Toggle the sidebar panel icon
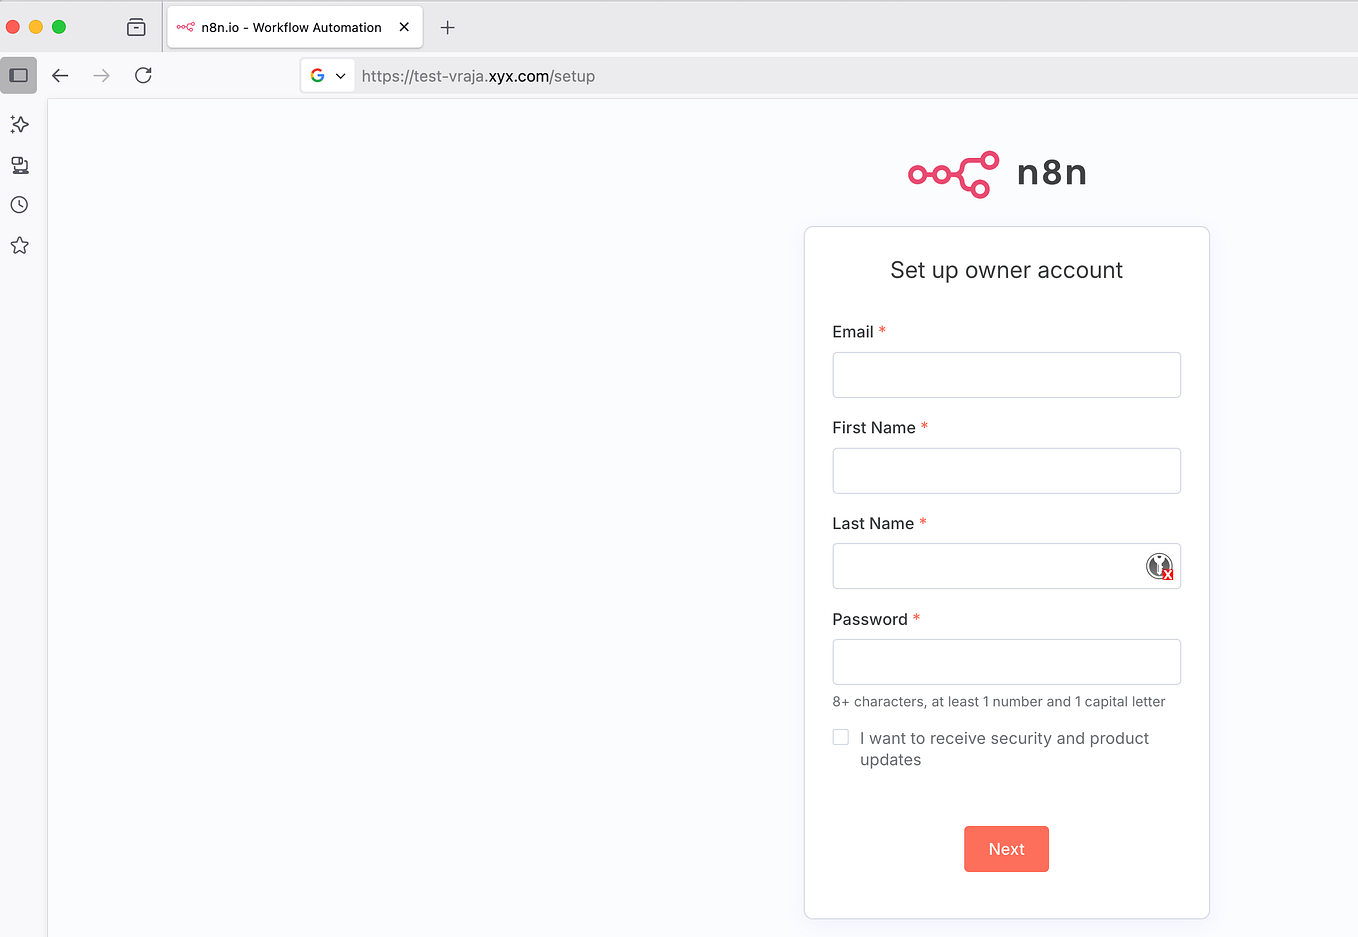This screenshot has width=1358, height=937. pos(18,75)
